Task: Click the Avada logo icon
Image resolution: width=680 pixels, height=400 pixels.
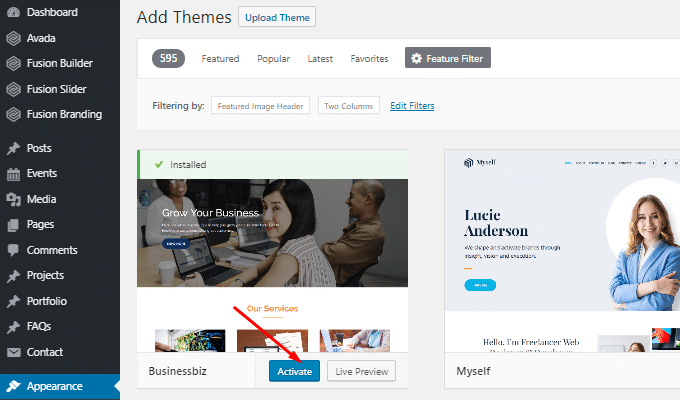Action: tap(13, 38)
